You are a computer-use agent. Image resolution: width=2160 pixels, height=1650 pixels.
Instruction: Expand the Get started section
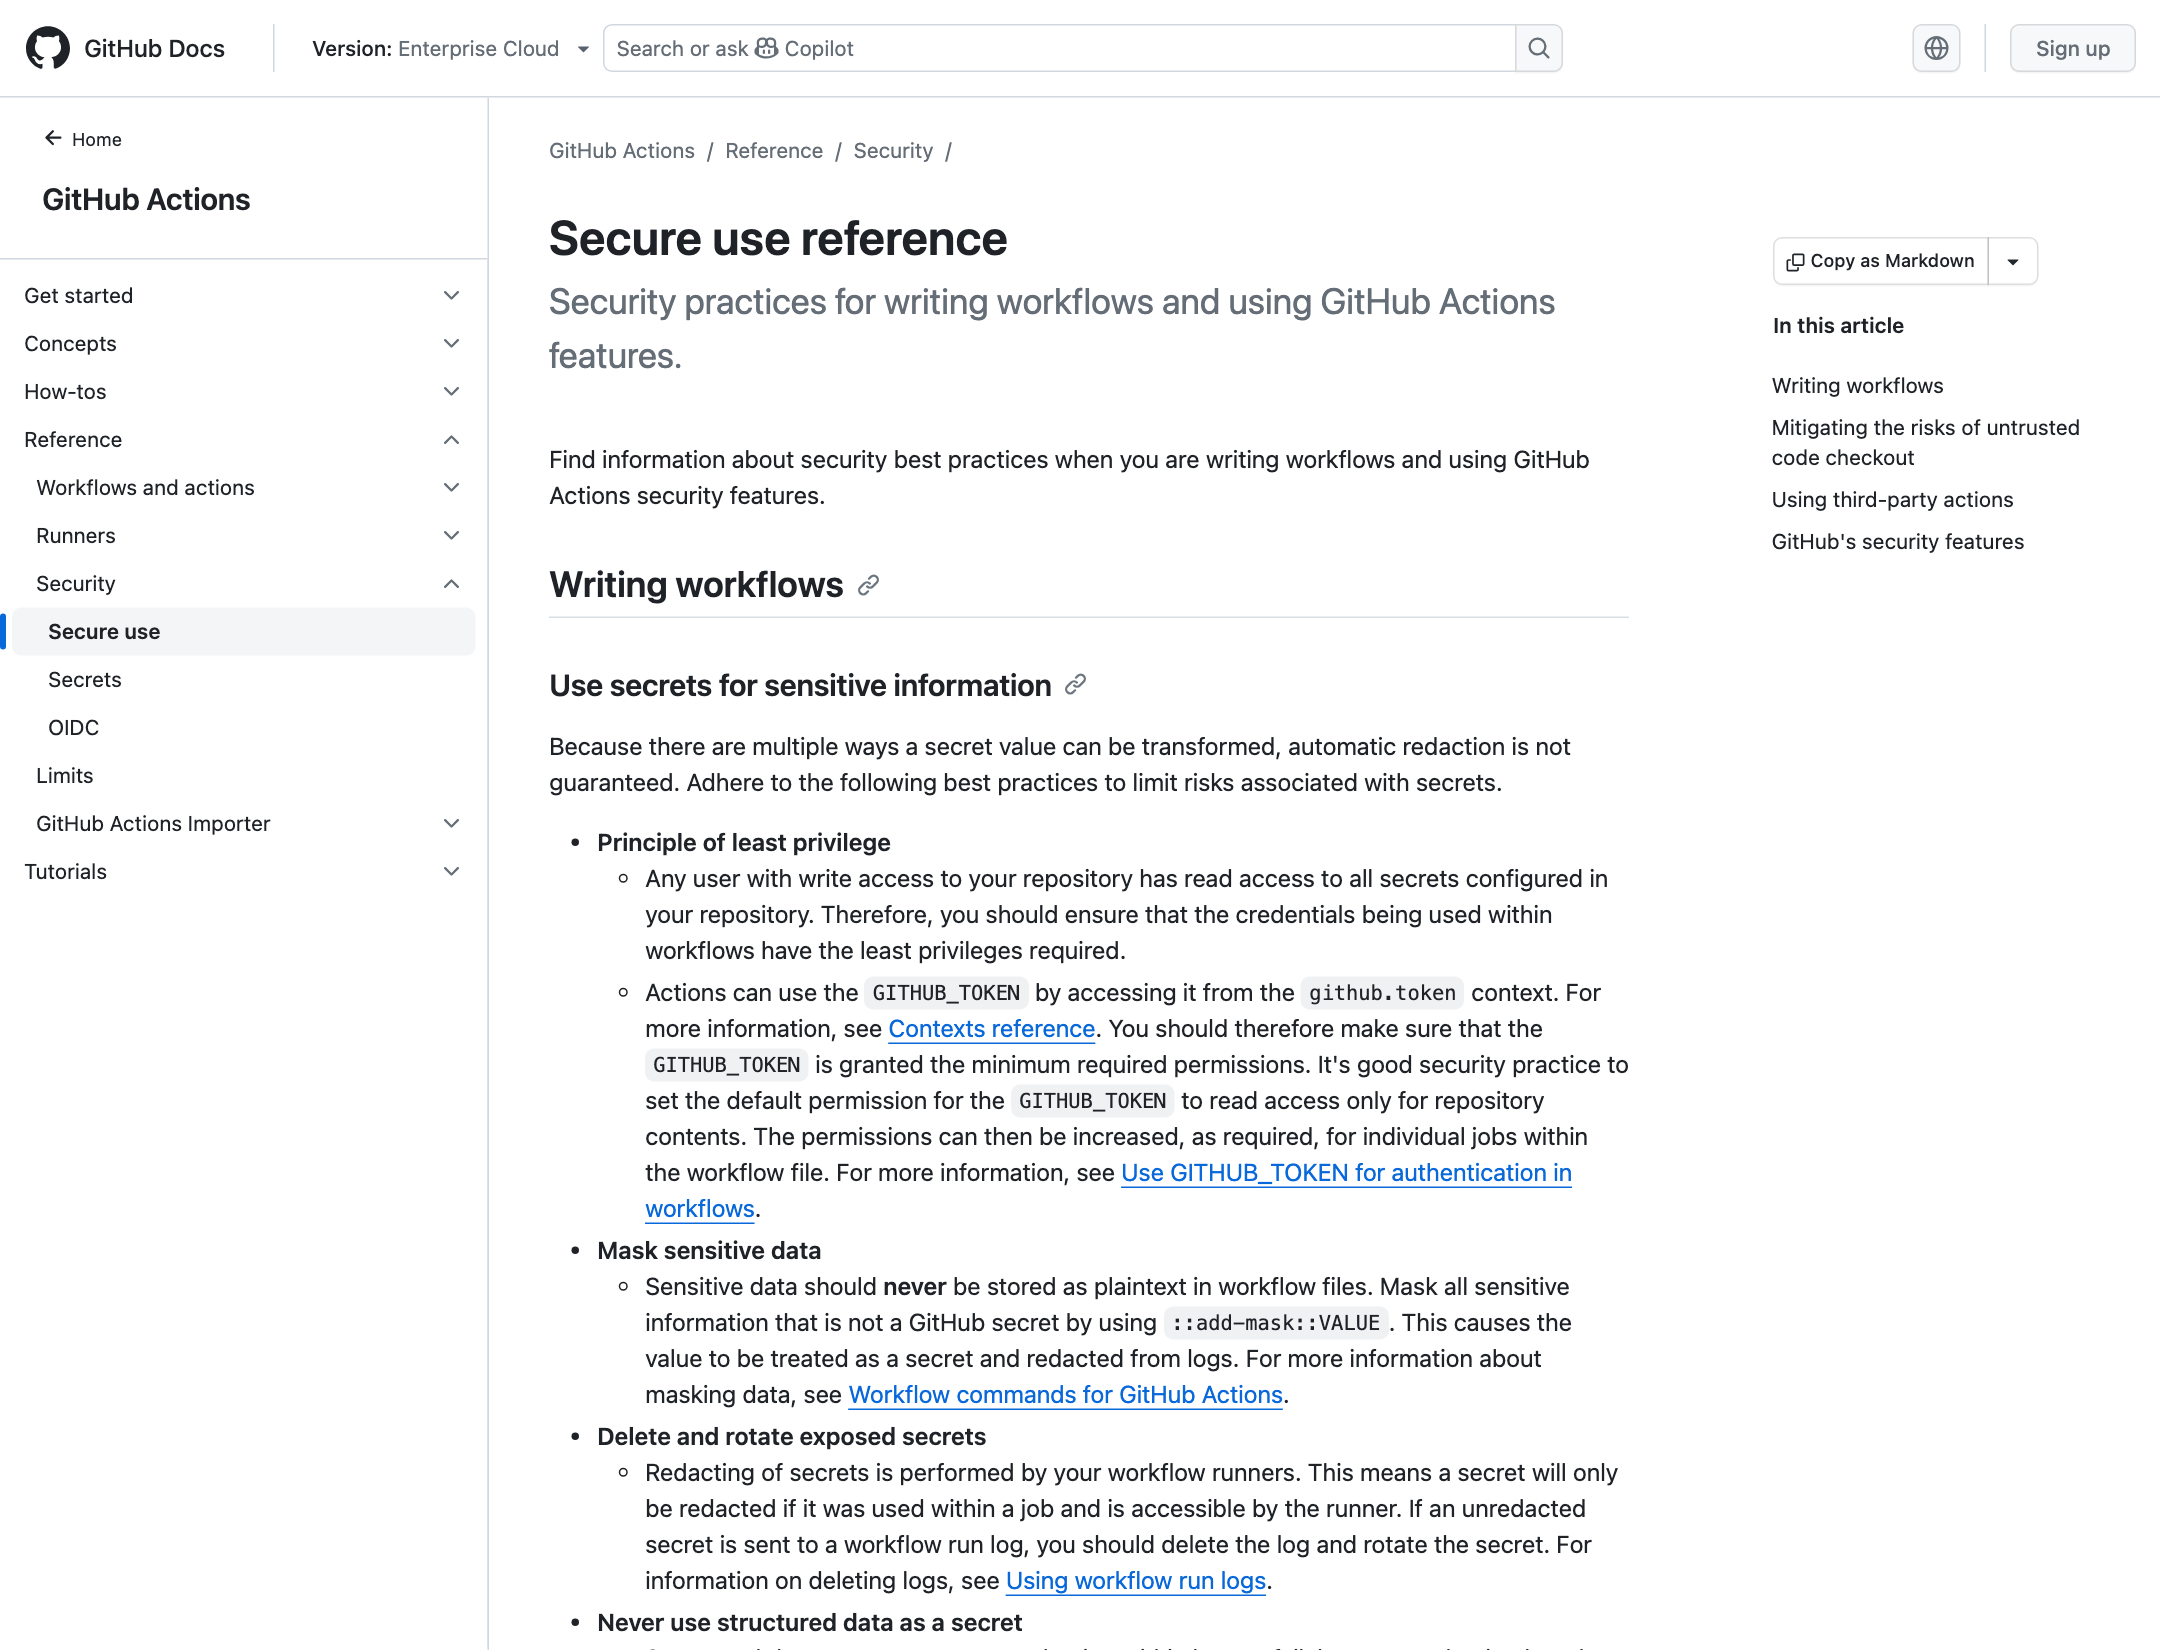pyautogui.click(x=243, y=295)
